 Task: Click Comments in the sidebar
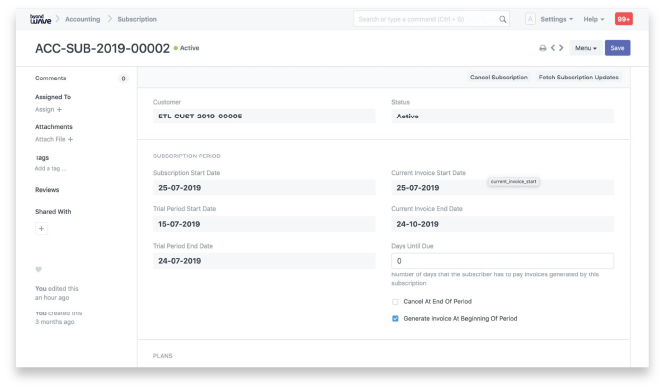point(51,78)
